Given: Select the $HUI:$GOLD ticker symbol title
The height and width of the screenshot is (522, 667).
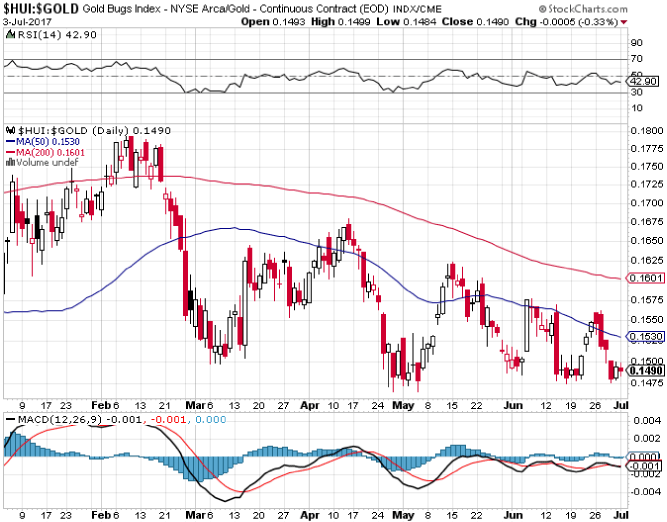Looking at the screenshot, I should coord(41,8).
